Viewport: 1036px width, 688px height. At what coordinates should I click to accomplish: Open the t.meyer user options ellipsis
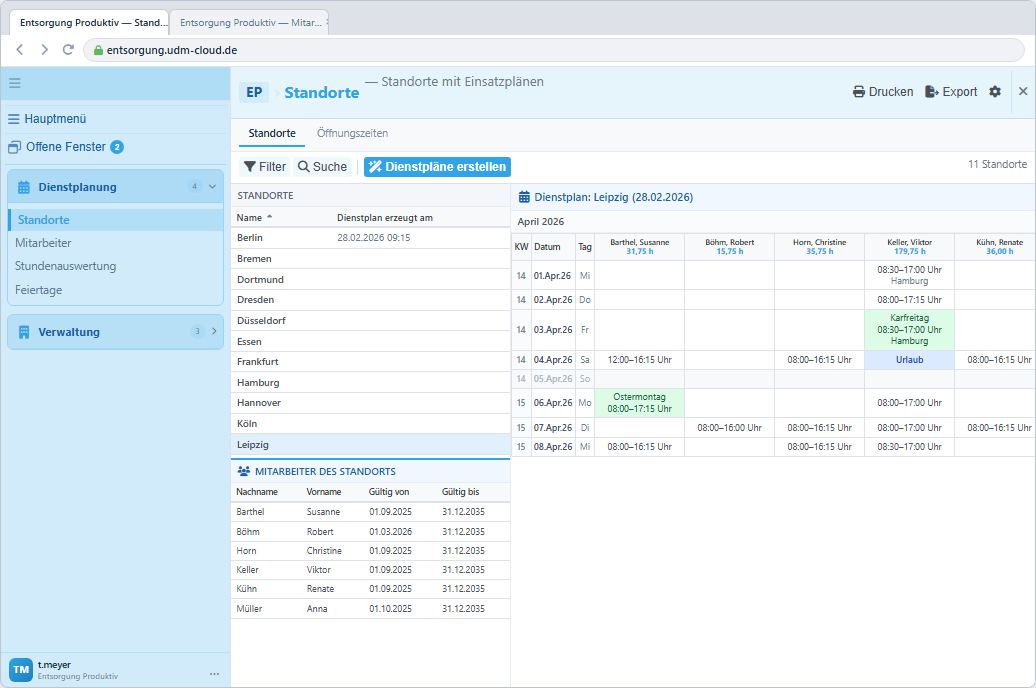pyautogui.click(x=214, y=673)
